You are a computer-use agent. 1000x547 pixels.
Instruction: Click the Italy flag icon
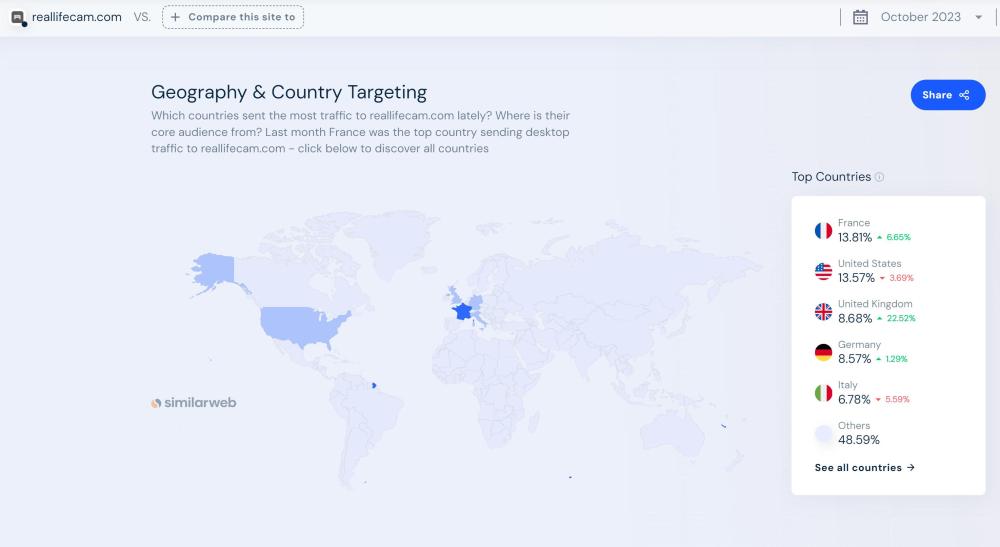pyautogui.click(x=823, y=393)
